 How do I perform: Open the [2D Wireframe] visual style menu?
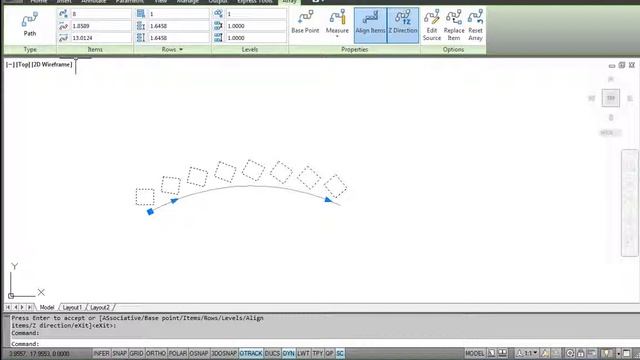point(52,64)
